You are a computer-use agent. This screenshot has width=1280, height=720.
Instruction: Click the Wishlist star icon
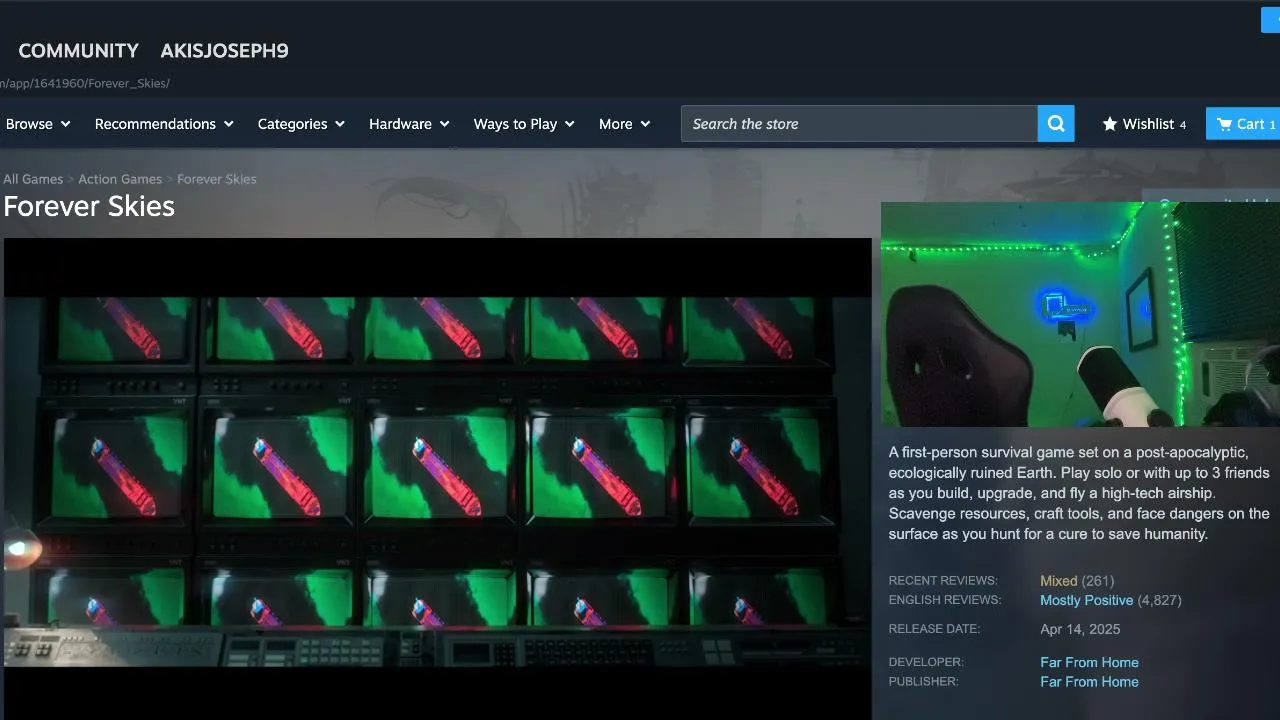pyautogui.click(x=1110, y=124)
